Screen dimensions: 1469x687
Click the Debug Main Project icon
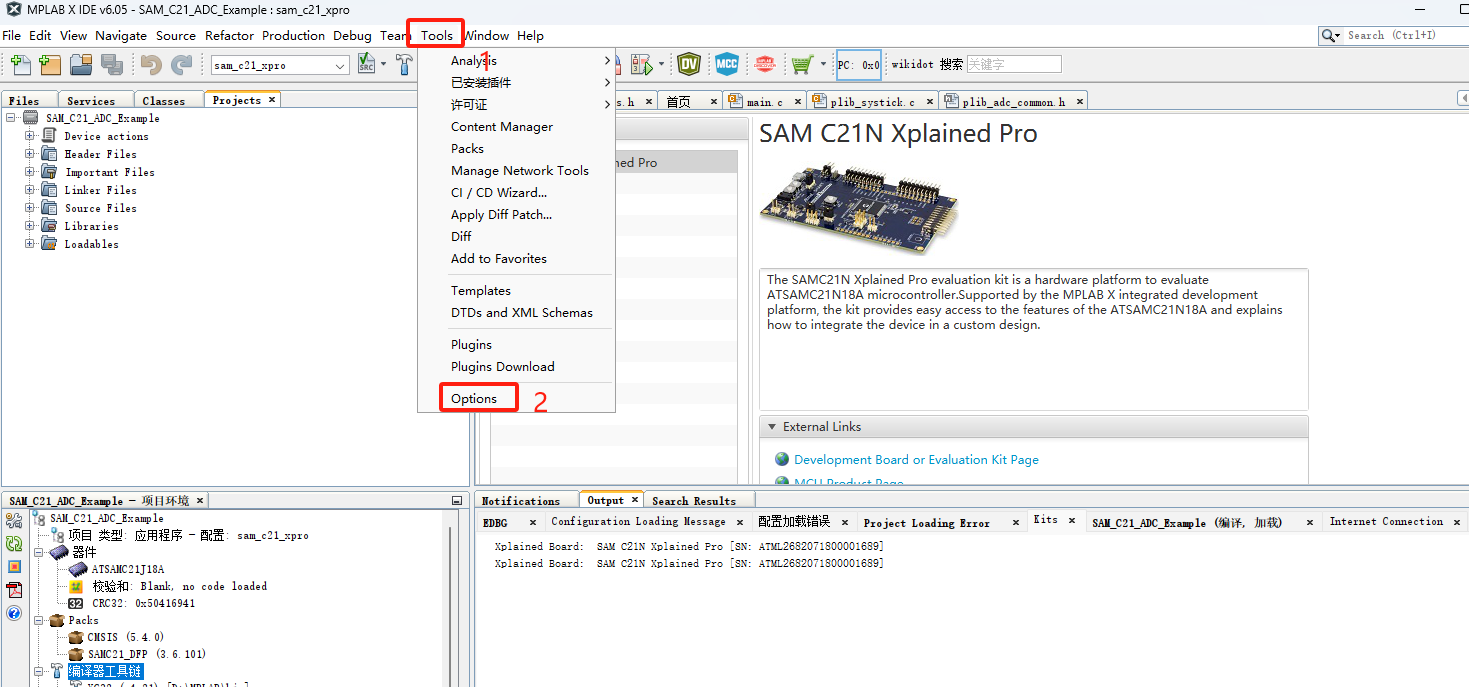click(640, 65)
